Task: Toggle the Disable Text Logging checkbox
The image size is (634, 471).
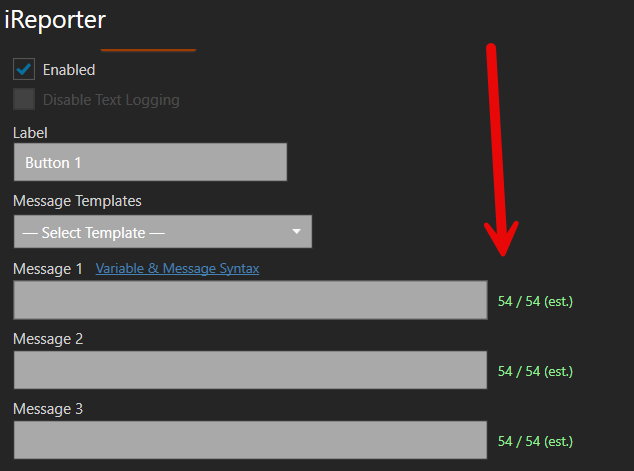Action: tap(24, 99)
